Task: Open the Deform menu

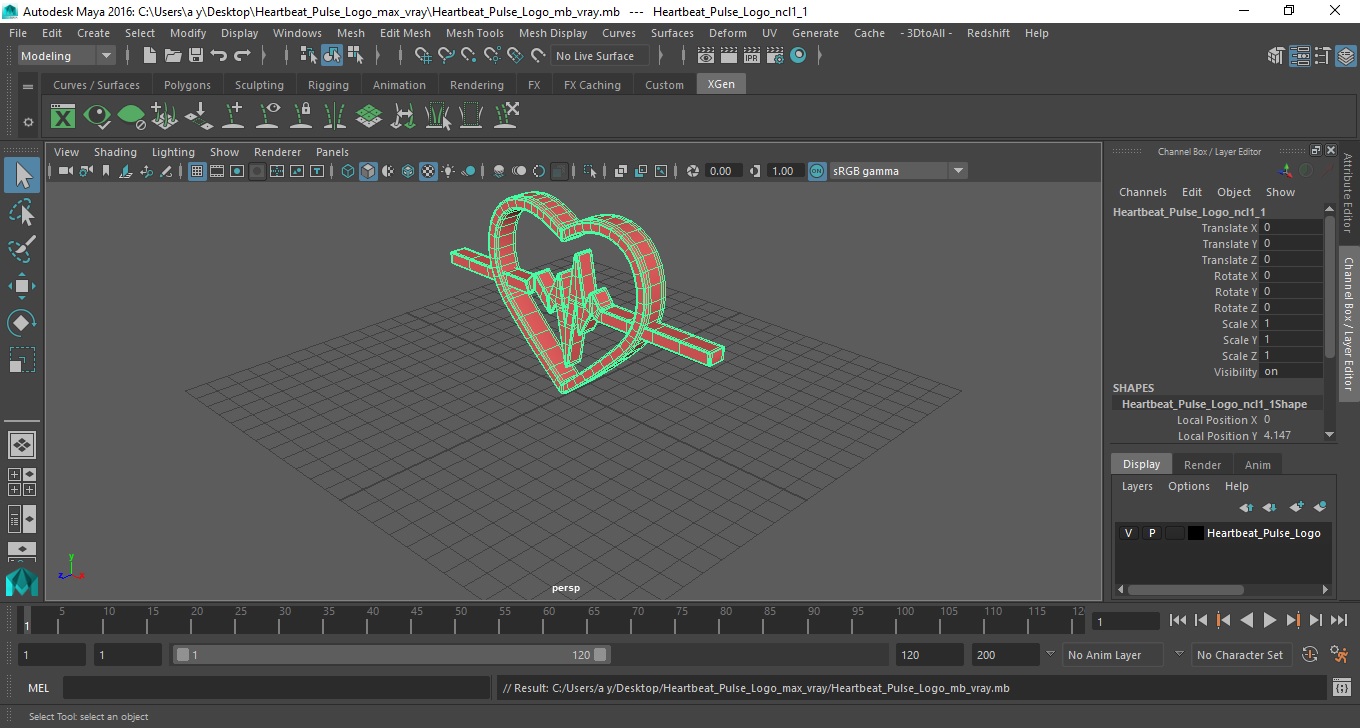Action: [x=728, y=33]
